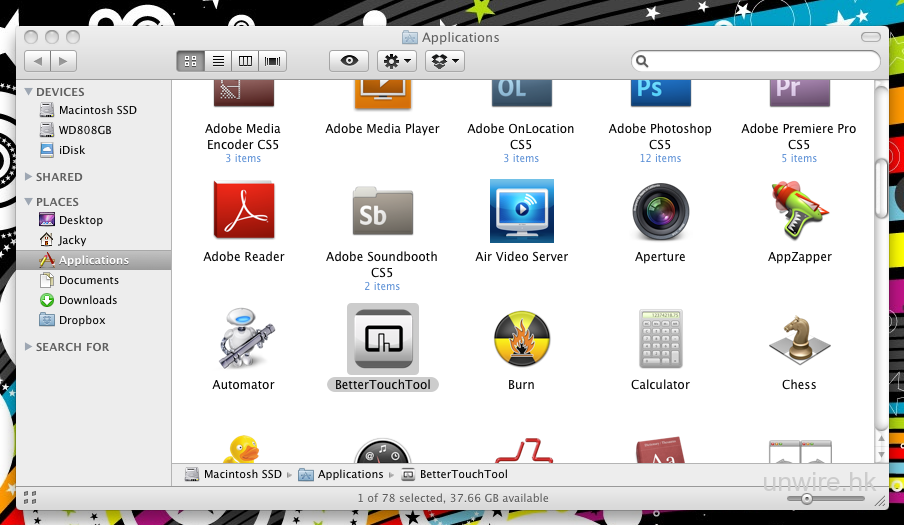Viewport: 904px width, 525px height.
Task: Select the AppZapper application icon
Action: click(x=799, y=212)
